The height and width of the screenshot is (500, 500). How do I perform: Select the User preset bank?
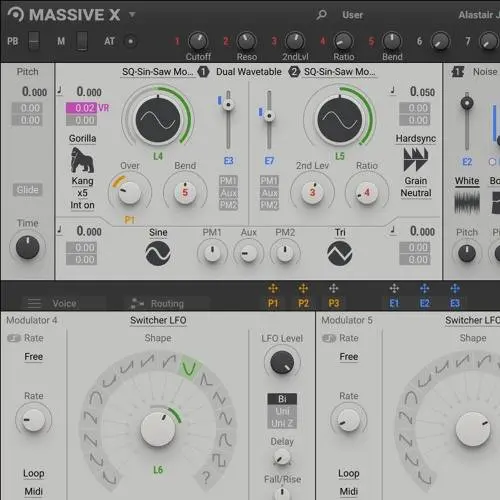click(352, 15)
